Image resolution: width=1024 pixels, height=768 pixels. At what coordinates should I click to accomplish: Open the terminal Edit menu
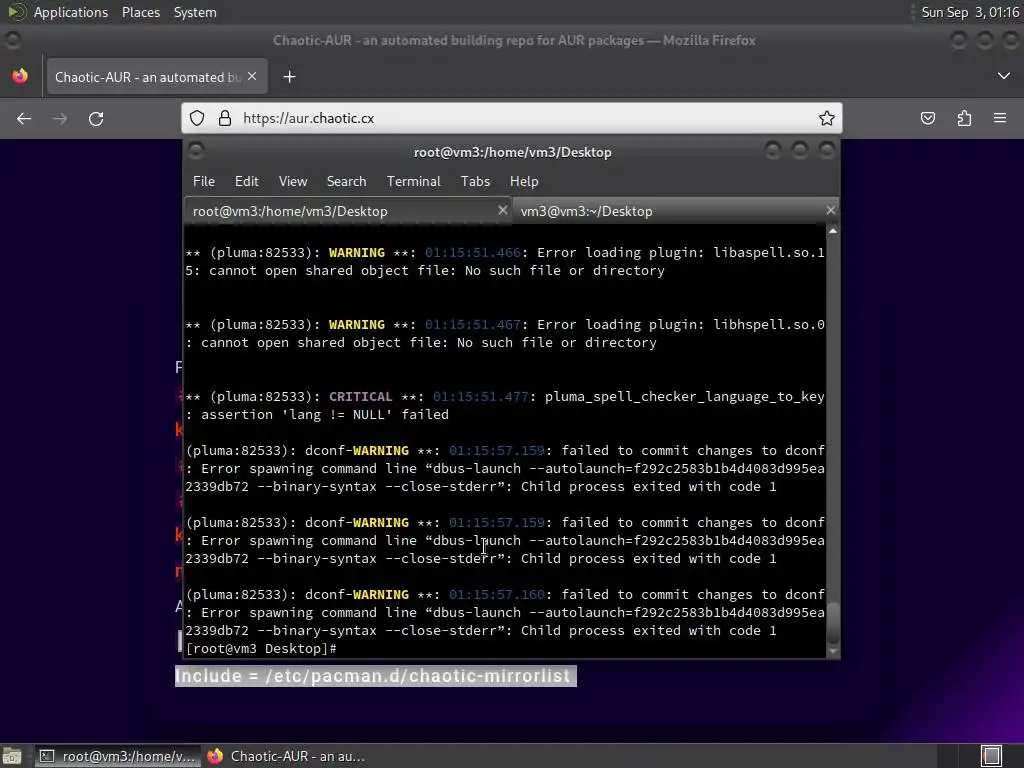[x=246, y=181]
